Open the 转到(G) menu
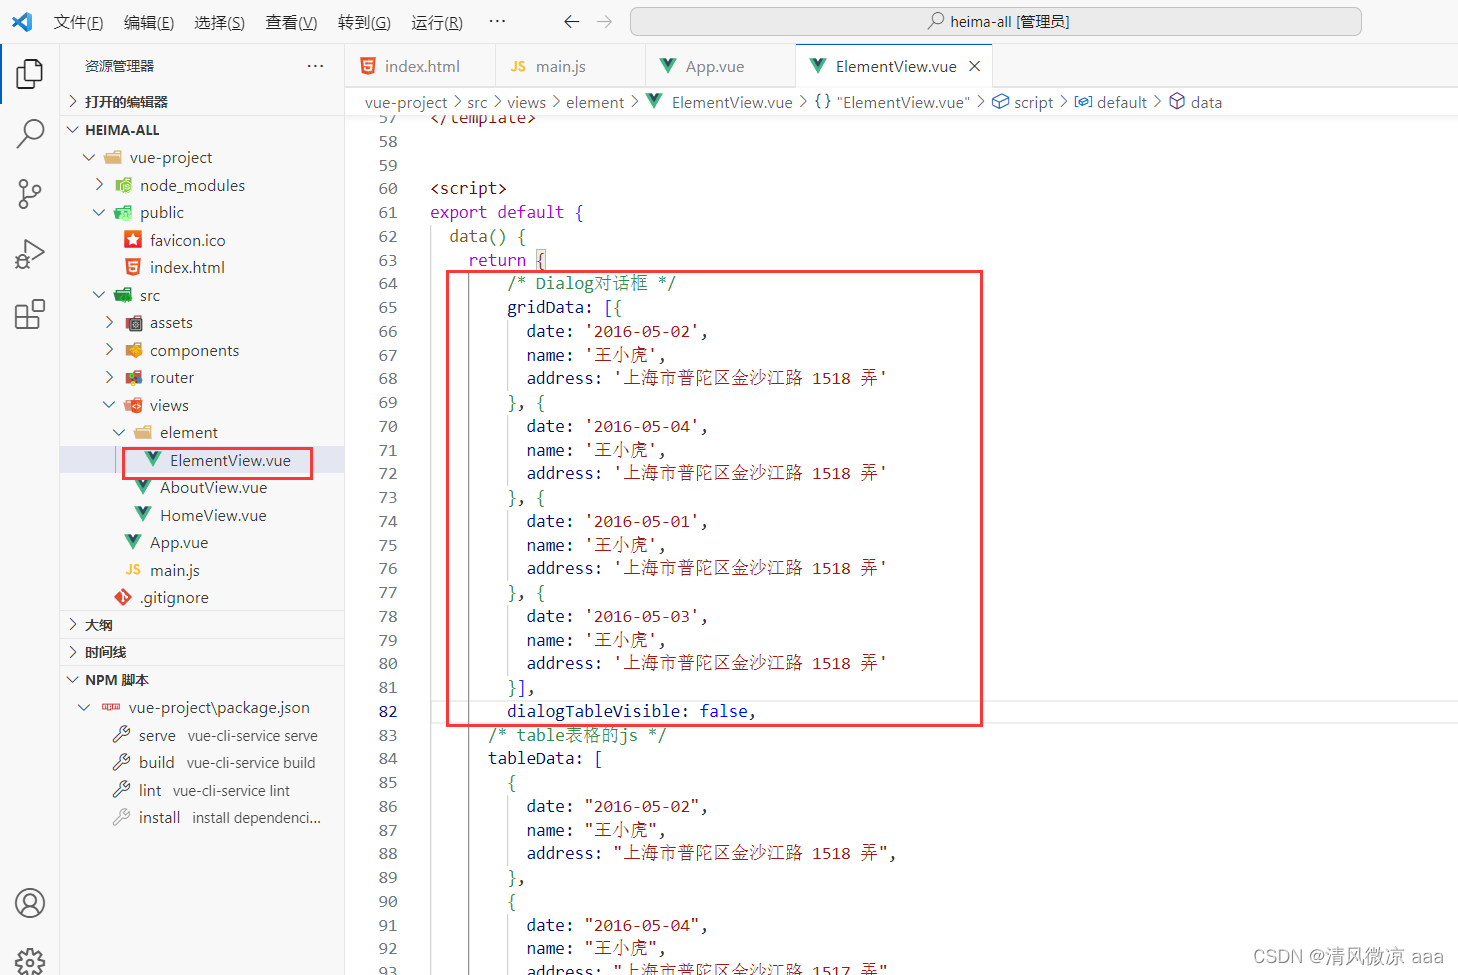The height and width of the screenshot is (975, 1458). 364,22
